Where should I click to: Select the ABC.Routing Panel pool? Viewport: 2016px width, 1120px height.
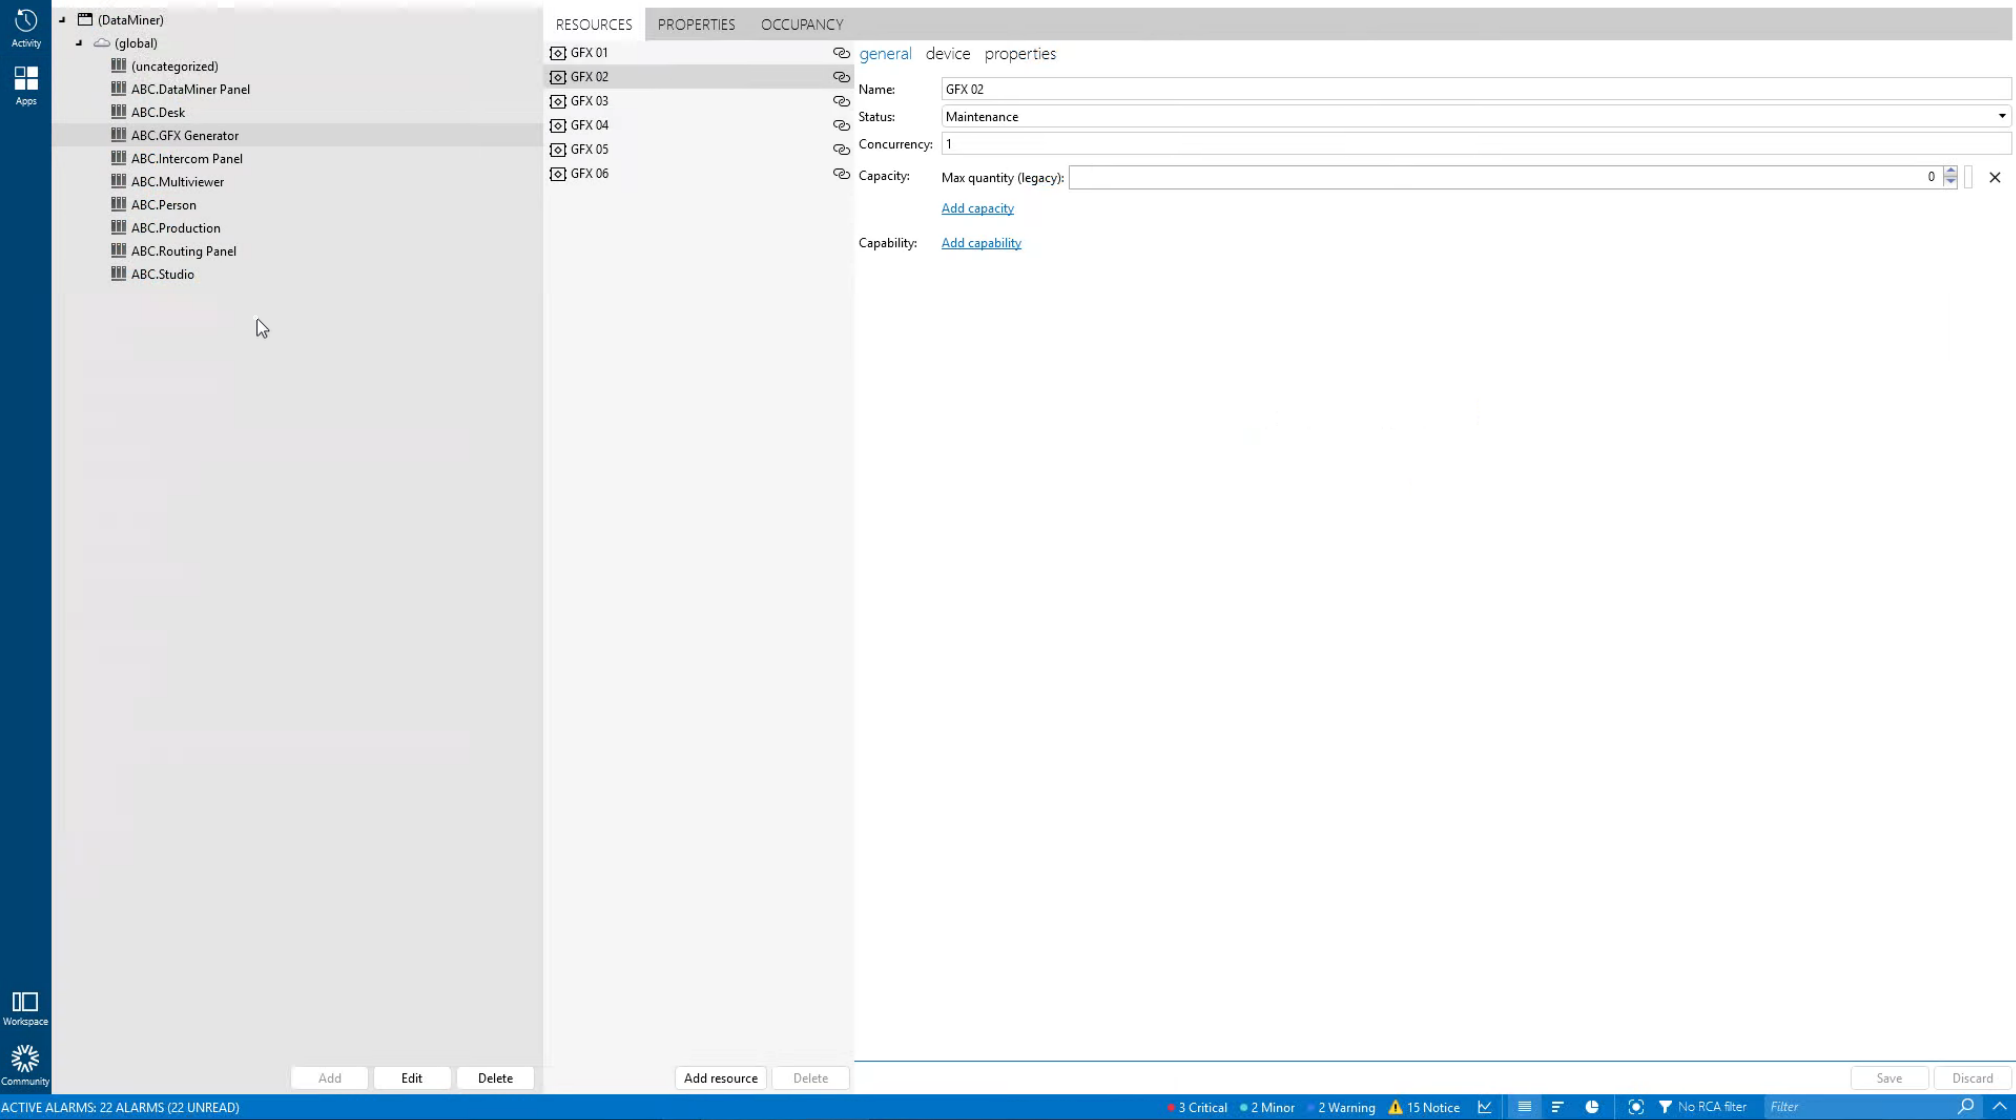coord(183,251)
